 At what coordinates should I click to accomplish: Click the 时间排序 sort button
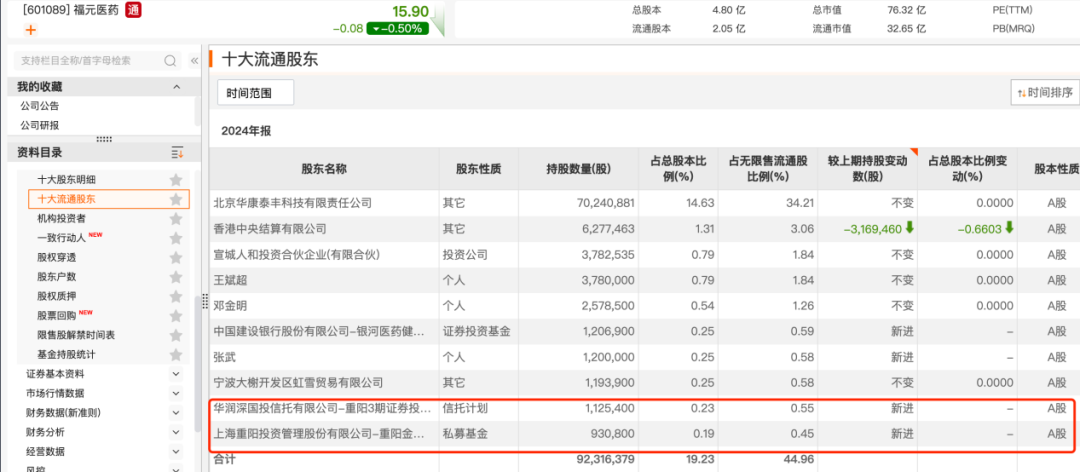(1045, 92)
